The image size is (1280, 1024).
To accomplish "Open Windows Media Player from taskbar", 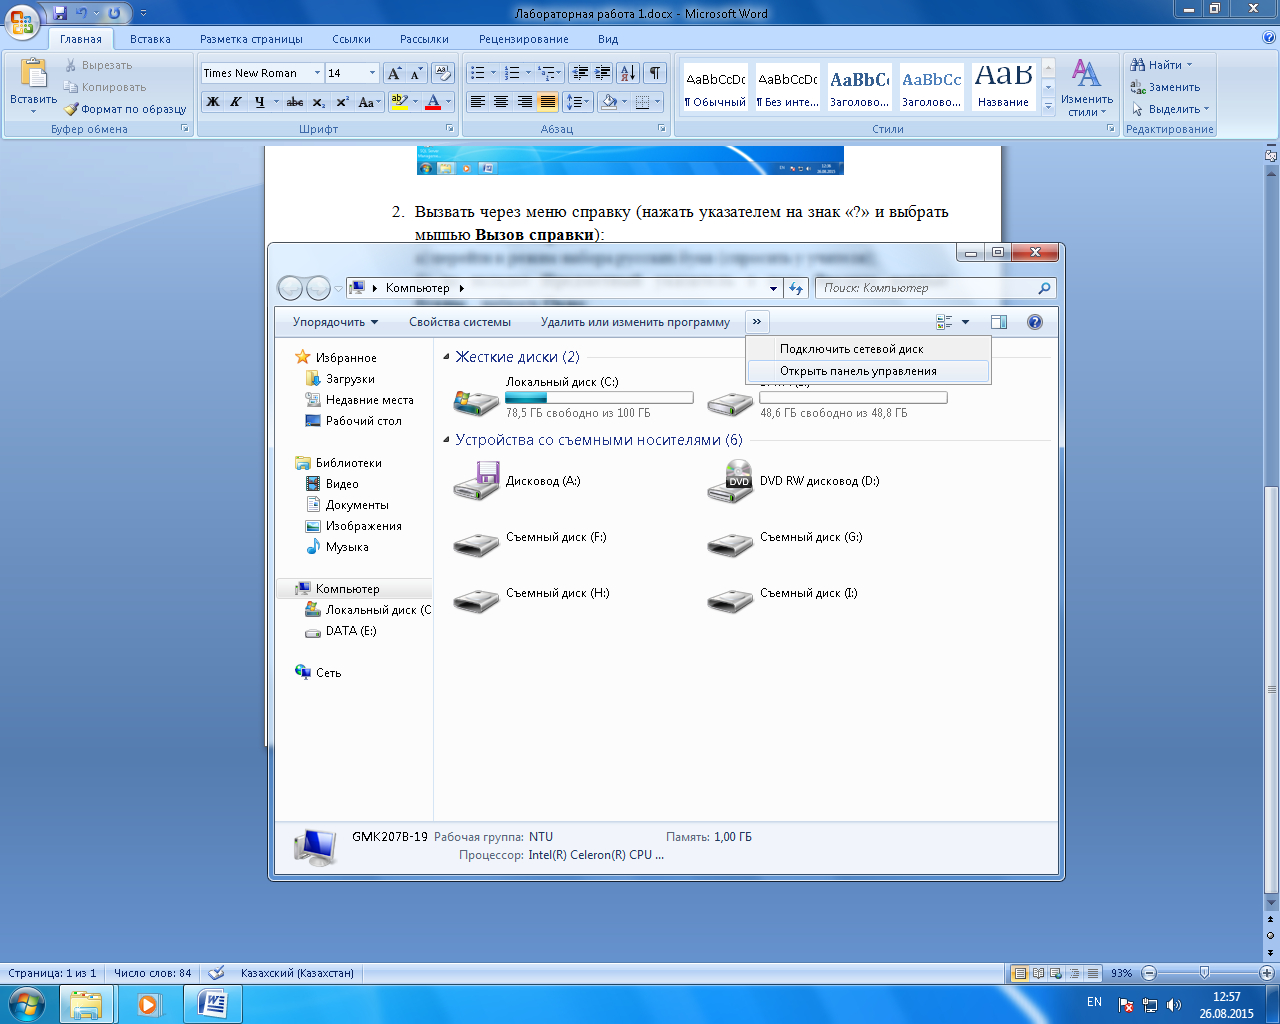I will (x=148, y=1004).
